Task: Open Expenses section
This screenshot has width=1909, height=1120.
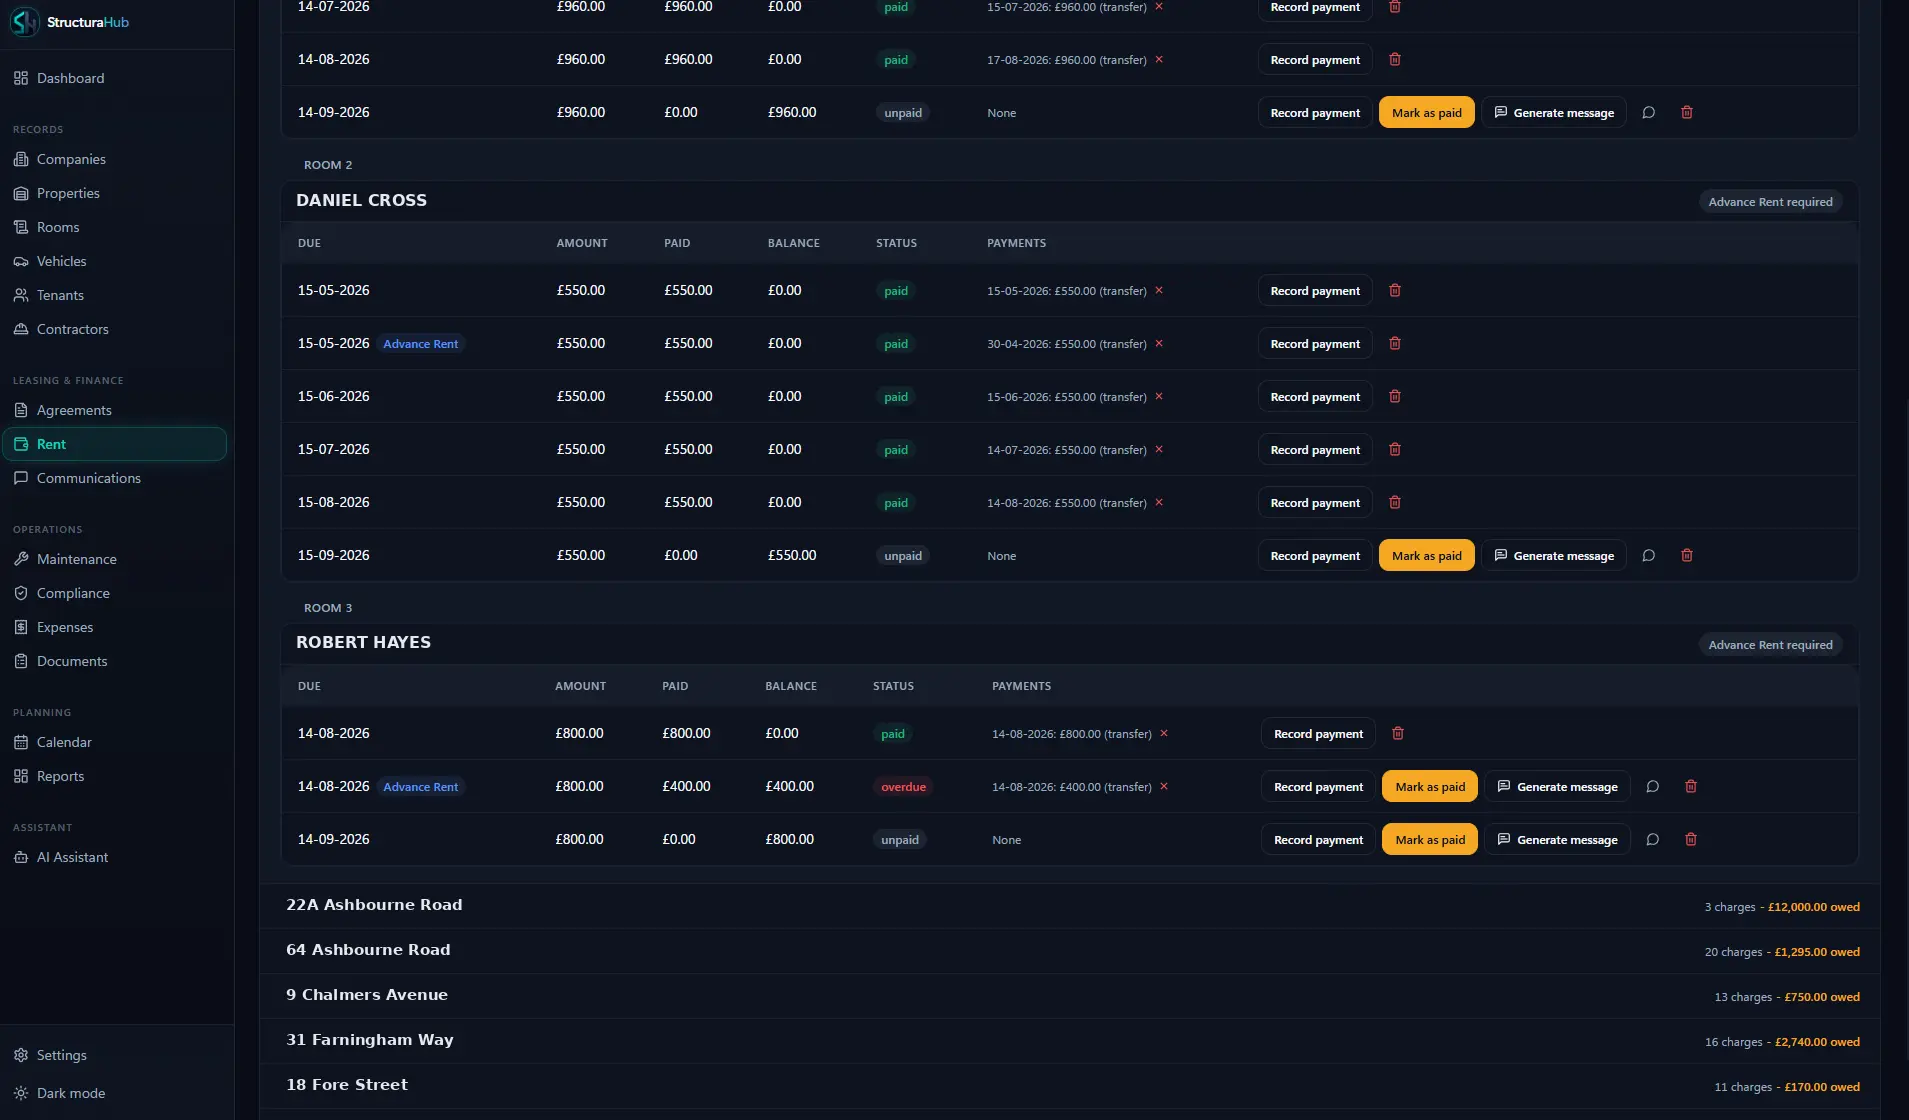Action: (x=64, y=627)
